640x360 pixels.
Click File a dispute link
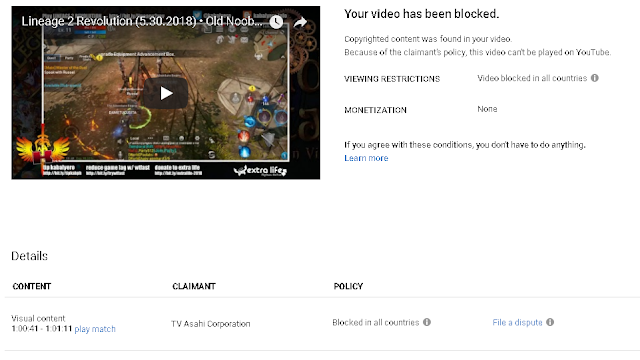[x=517, y=322]
